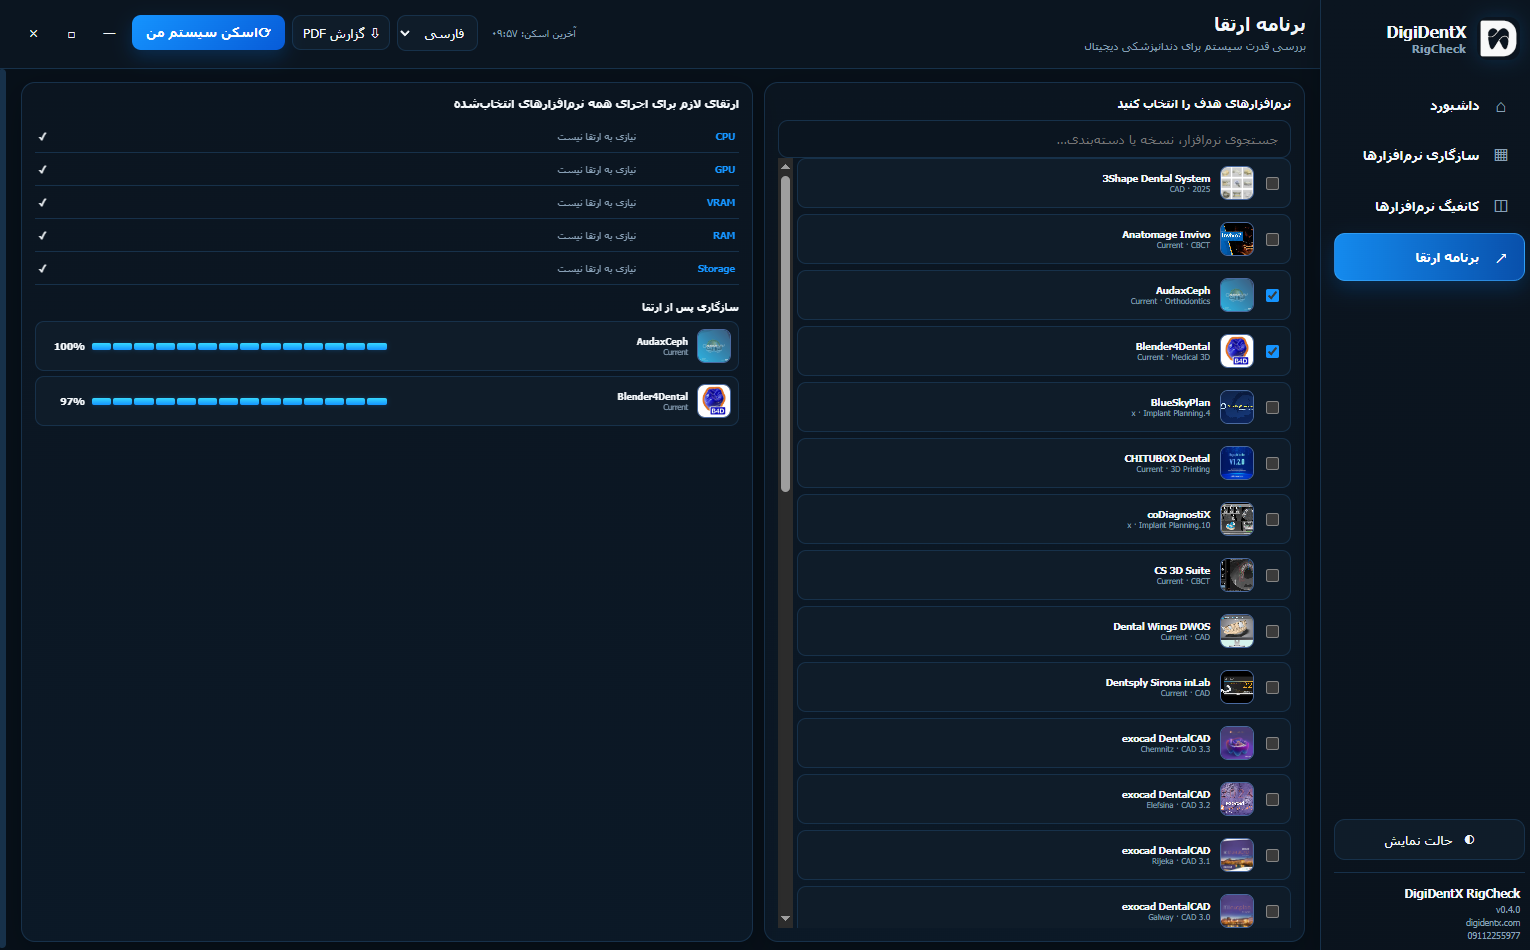Go to سازگاری نرم‌افزارها in the sidebar
The image size is (1530, 950).
tap(1429, 155)
